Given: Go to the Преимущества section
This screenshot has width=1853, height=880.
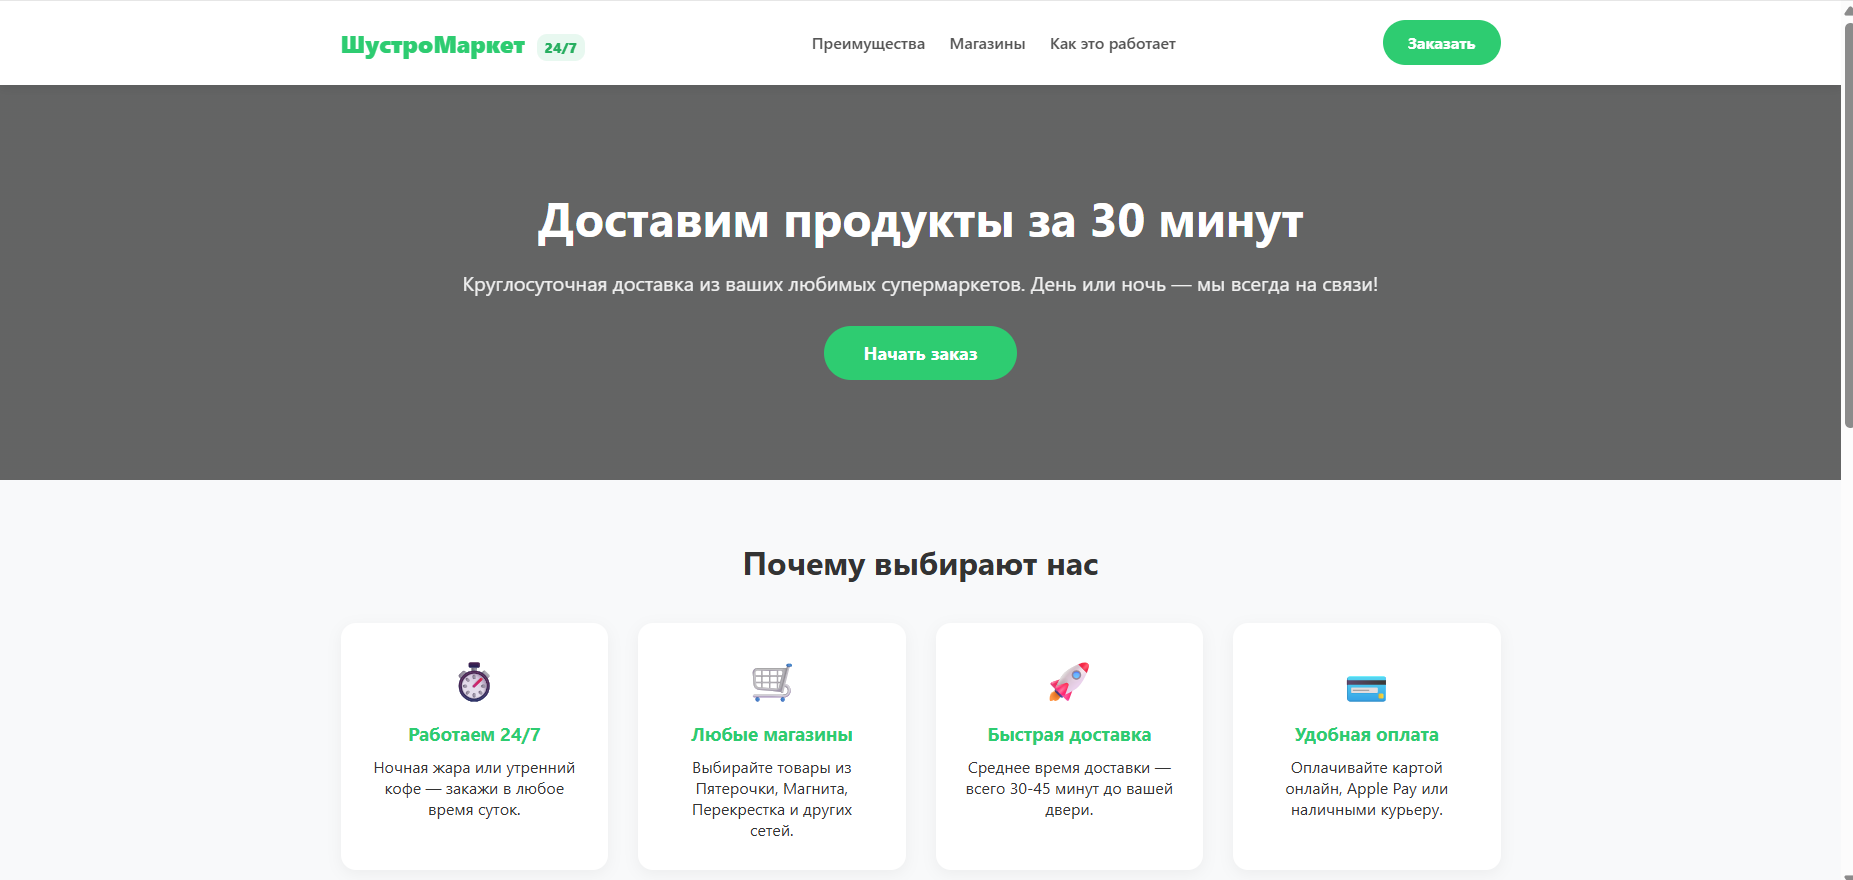Looking at the screenshot, I should pyautogui.click(x=868, y=44).
